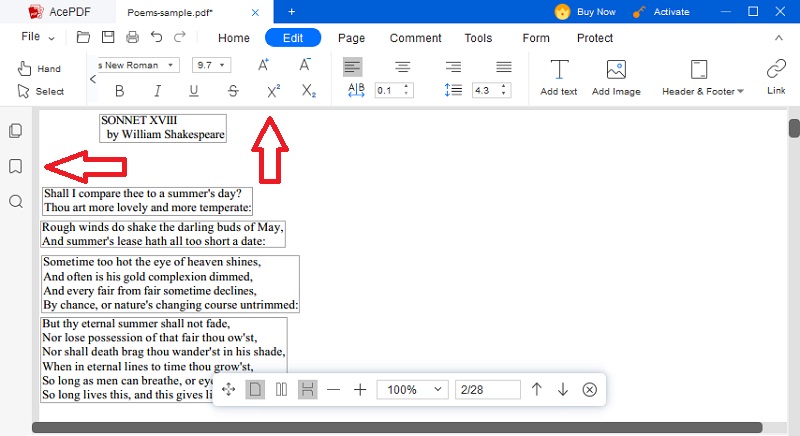Save the document with the floppy icon
The height and width of the screenshot is (436, 800).
coord(108,37)
